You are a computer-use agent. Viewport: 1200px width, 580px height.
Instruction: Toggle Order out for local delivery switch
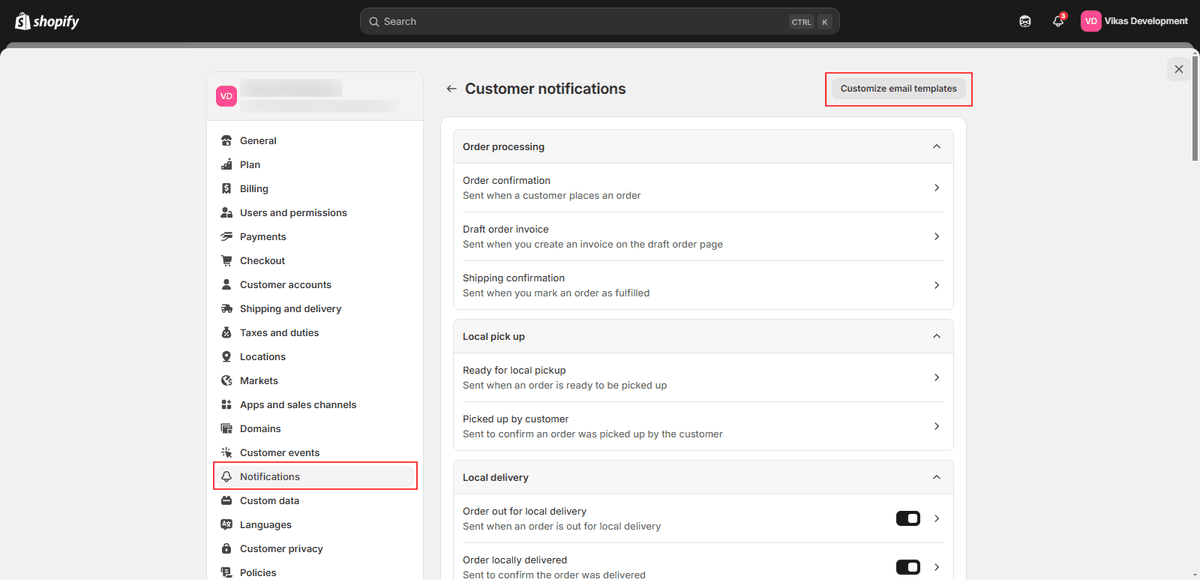point(908,518)
